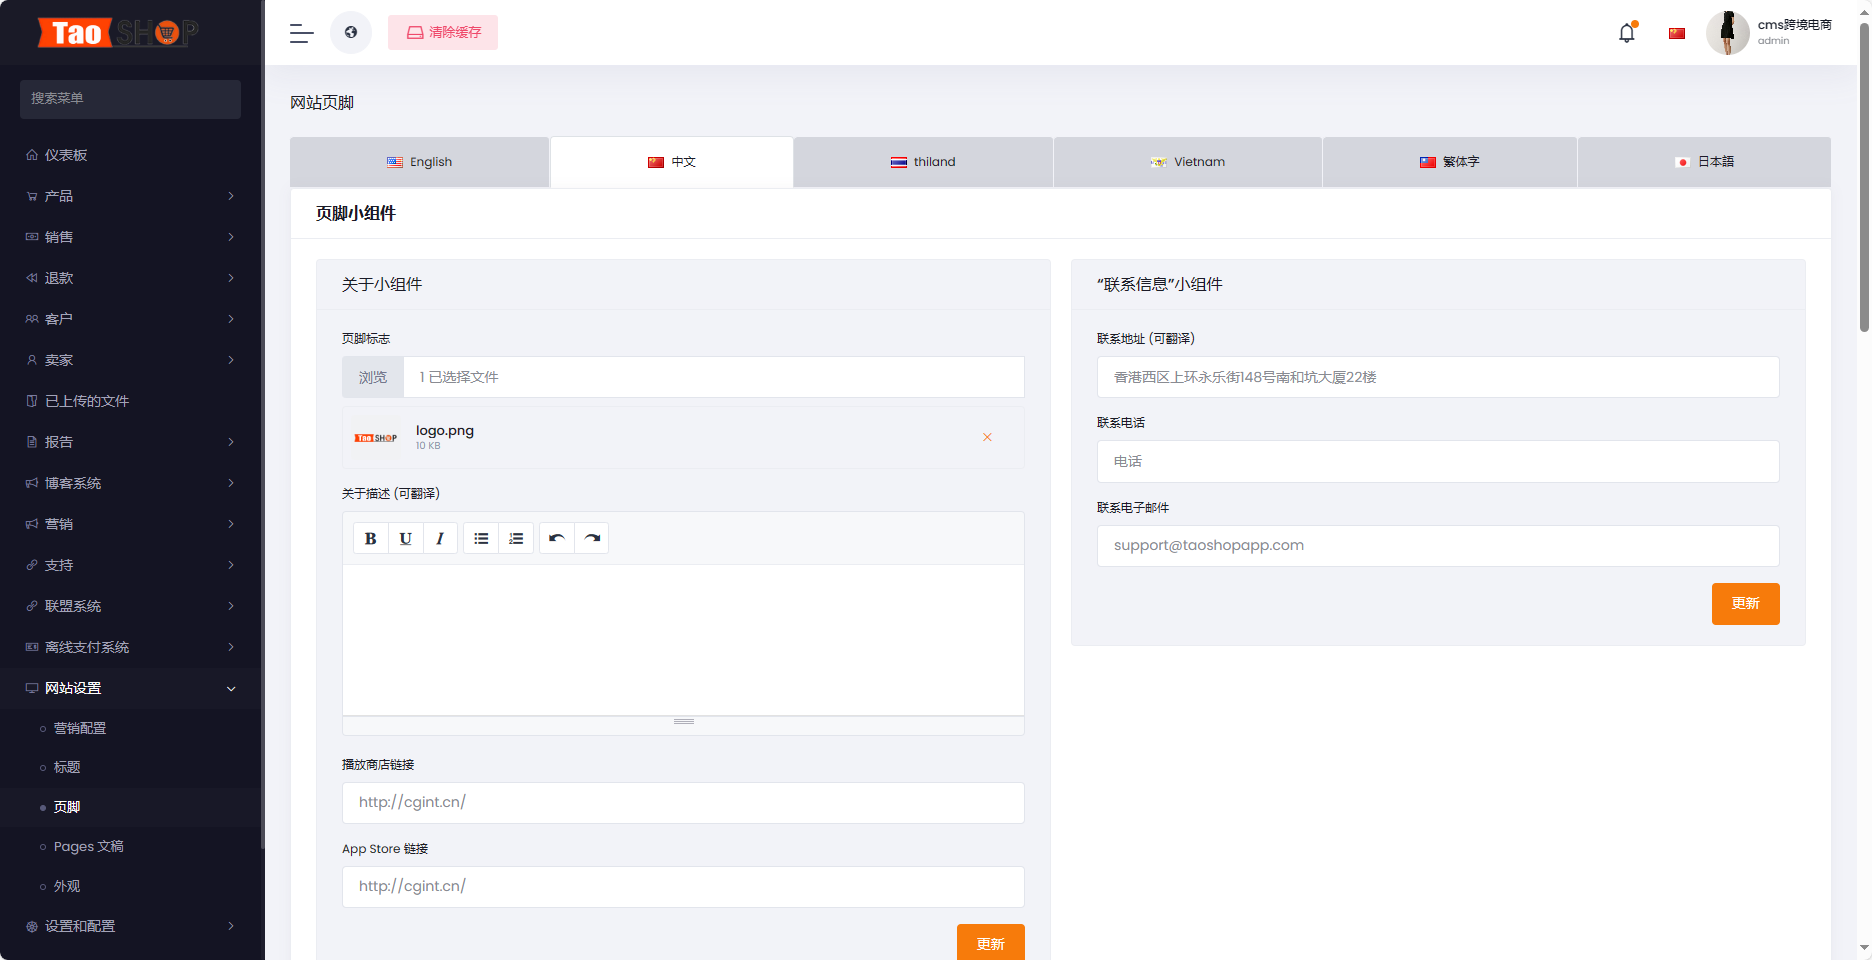
Task: Apply underline formatting in editor toolbar
Action: (x=405, y=538)
